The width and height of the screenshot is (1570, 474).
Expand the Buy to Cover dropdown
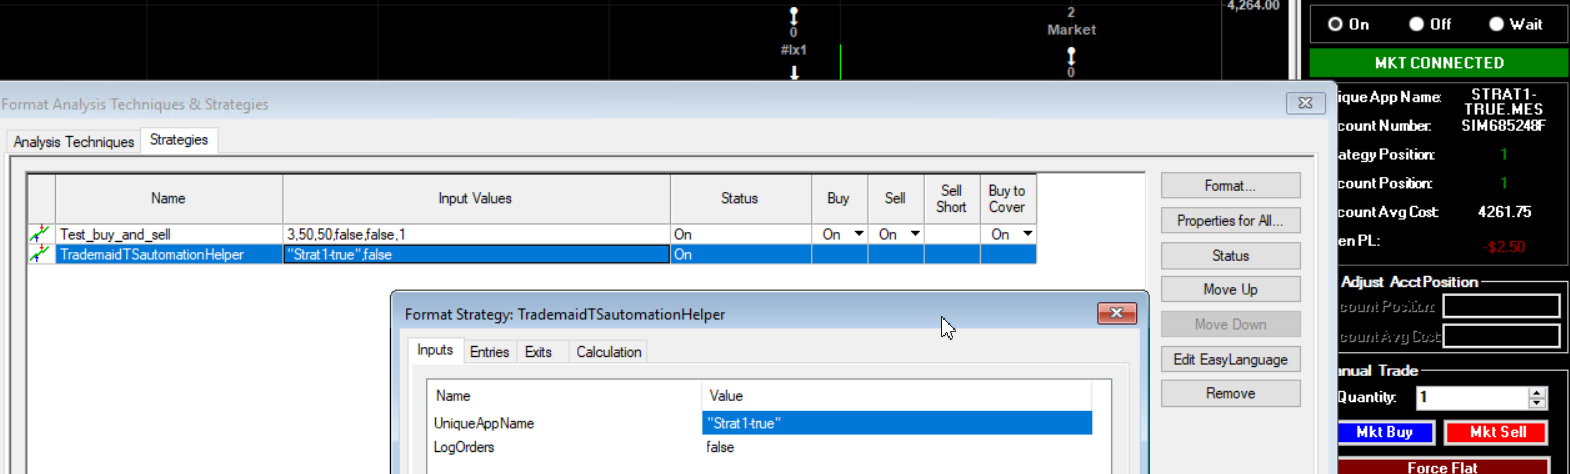click(x=1027, y=234)
